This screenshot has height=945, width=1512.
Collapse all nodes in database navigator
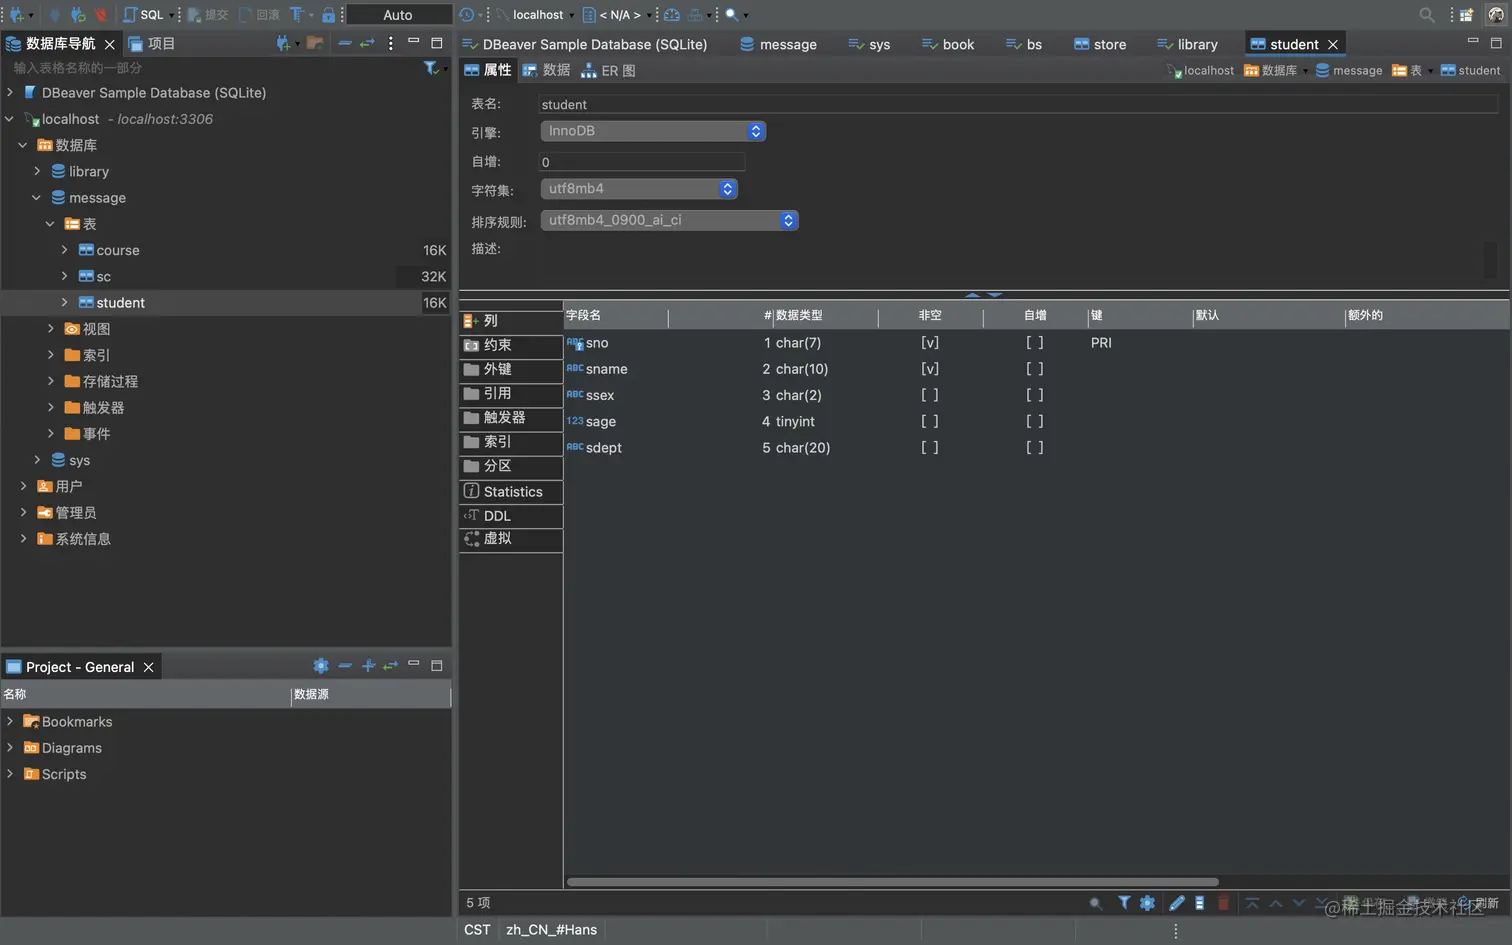(x=345, y=43)
